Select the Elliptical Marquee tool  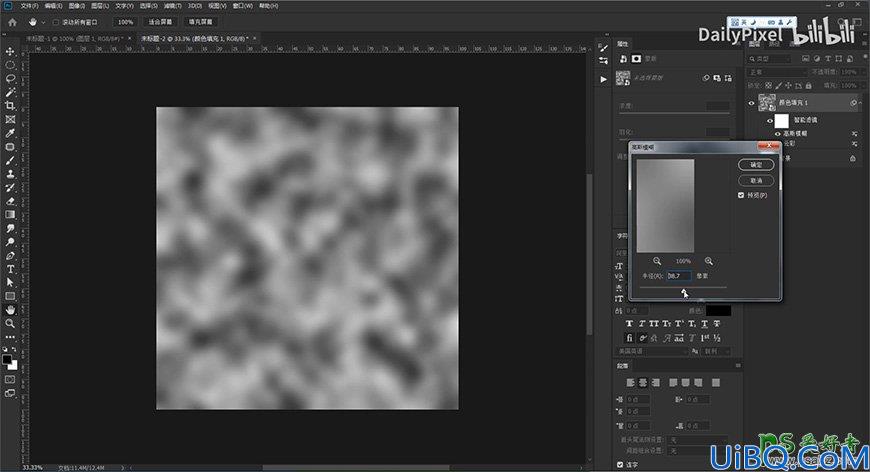click(x=10, y=65)
